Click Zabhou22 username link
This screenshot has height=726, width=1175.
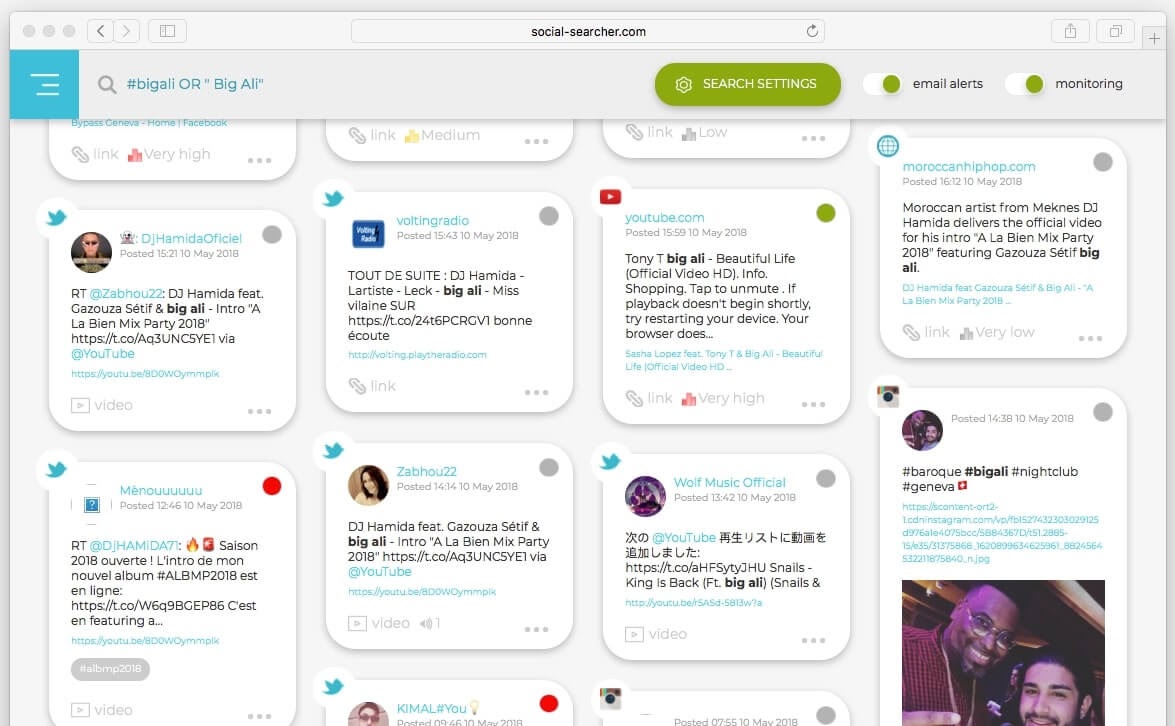[x=426, y=471]
